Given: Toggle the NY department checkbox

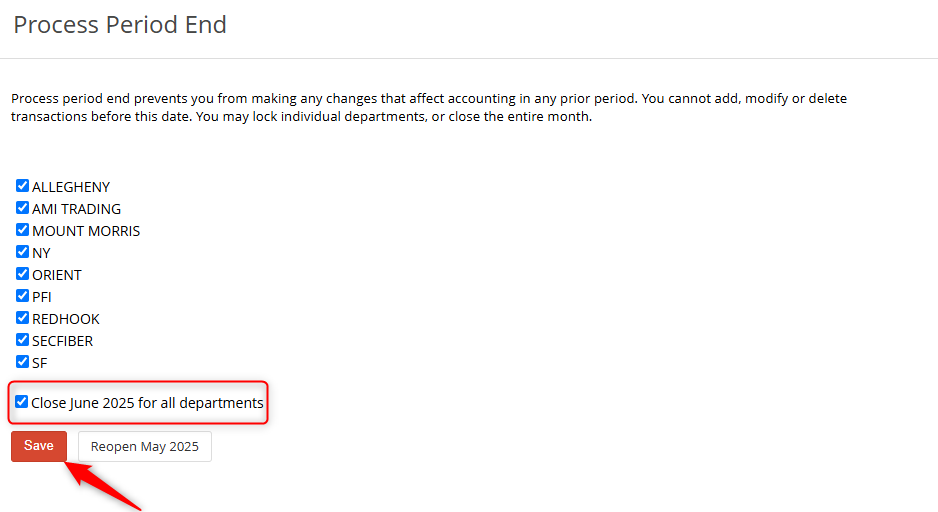Looking at the screenshot, I should pos(22,252).
